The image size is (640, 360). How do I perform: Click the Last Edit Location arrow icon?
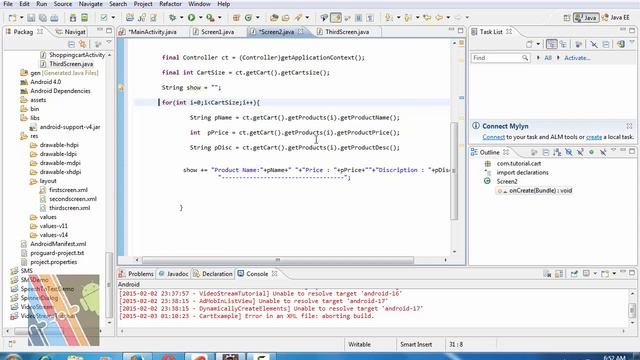pos(427,18)
